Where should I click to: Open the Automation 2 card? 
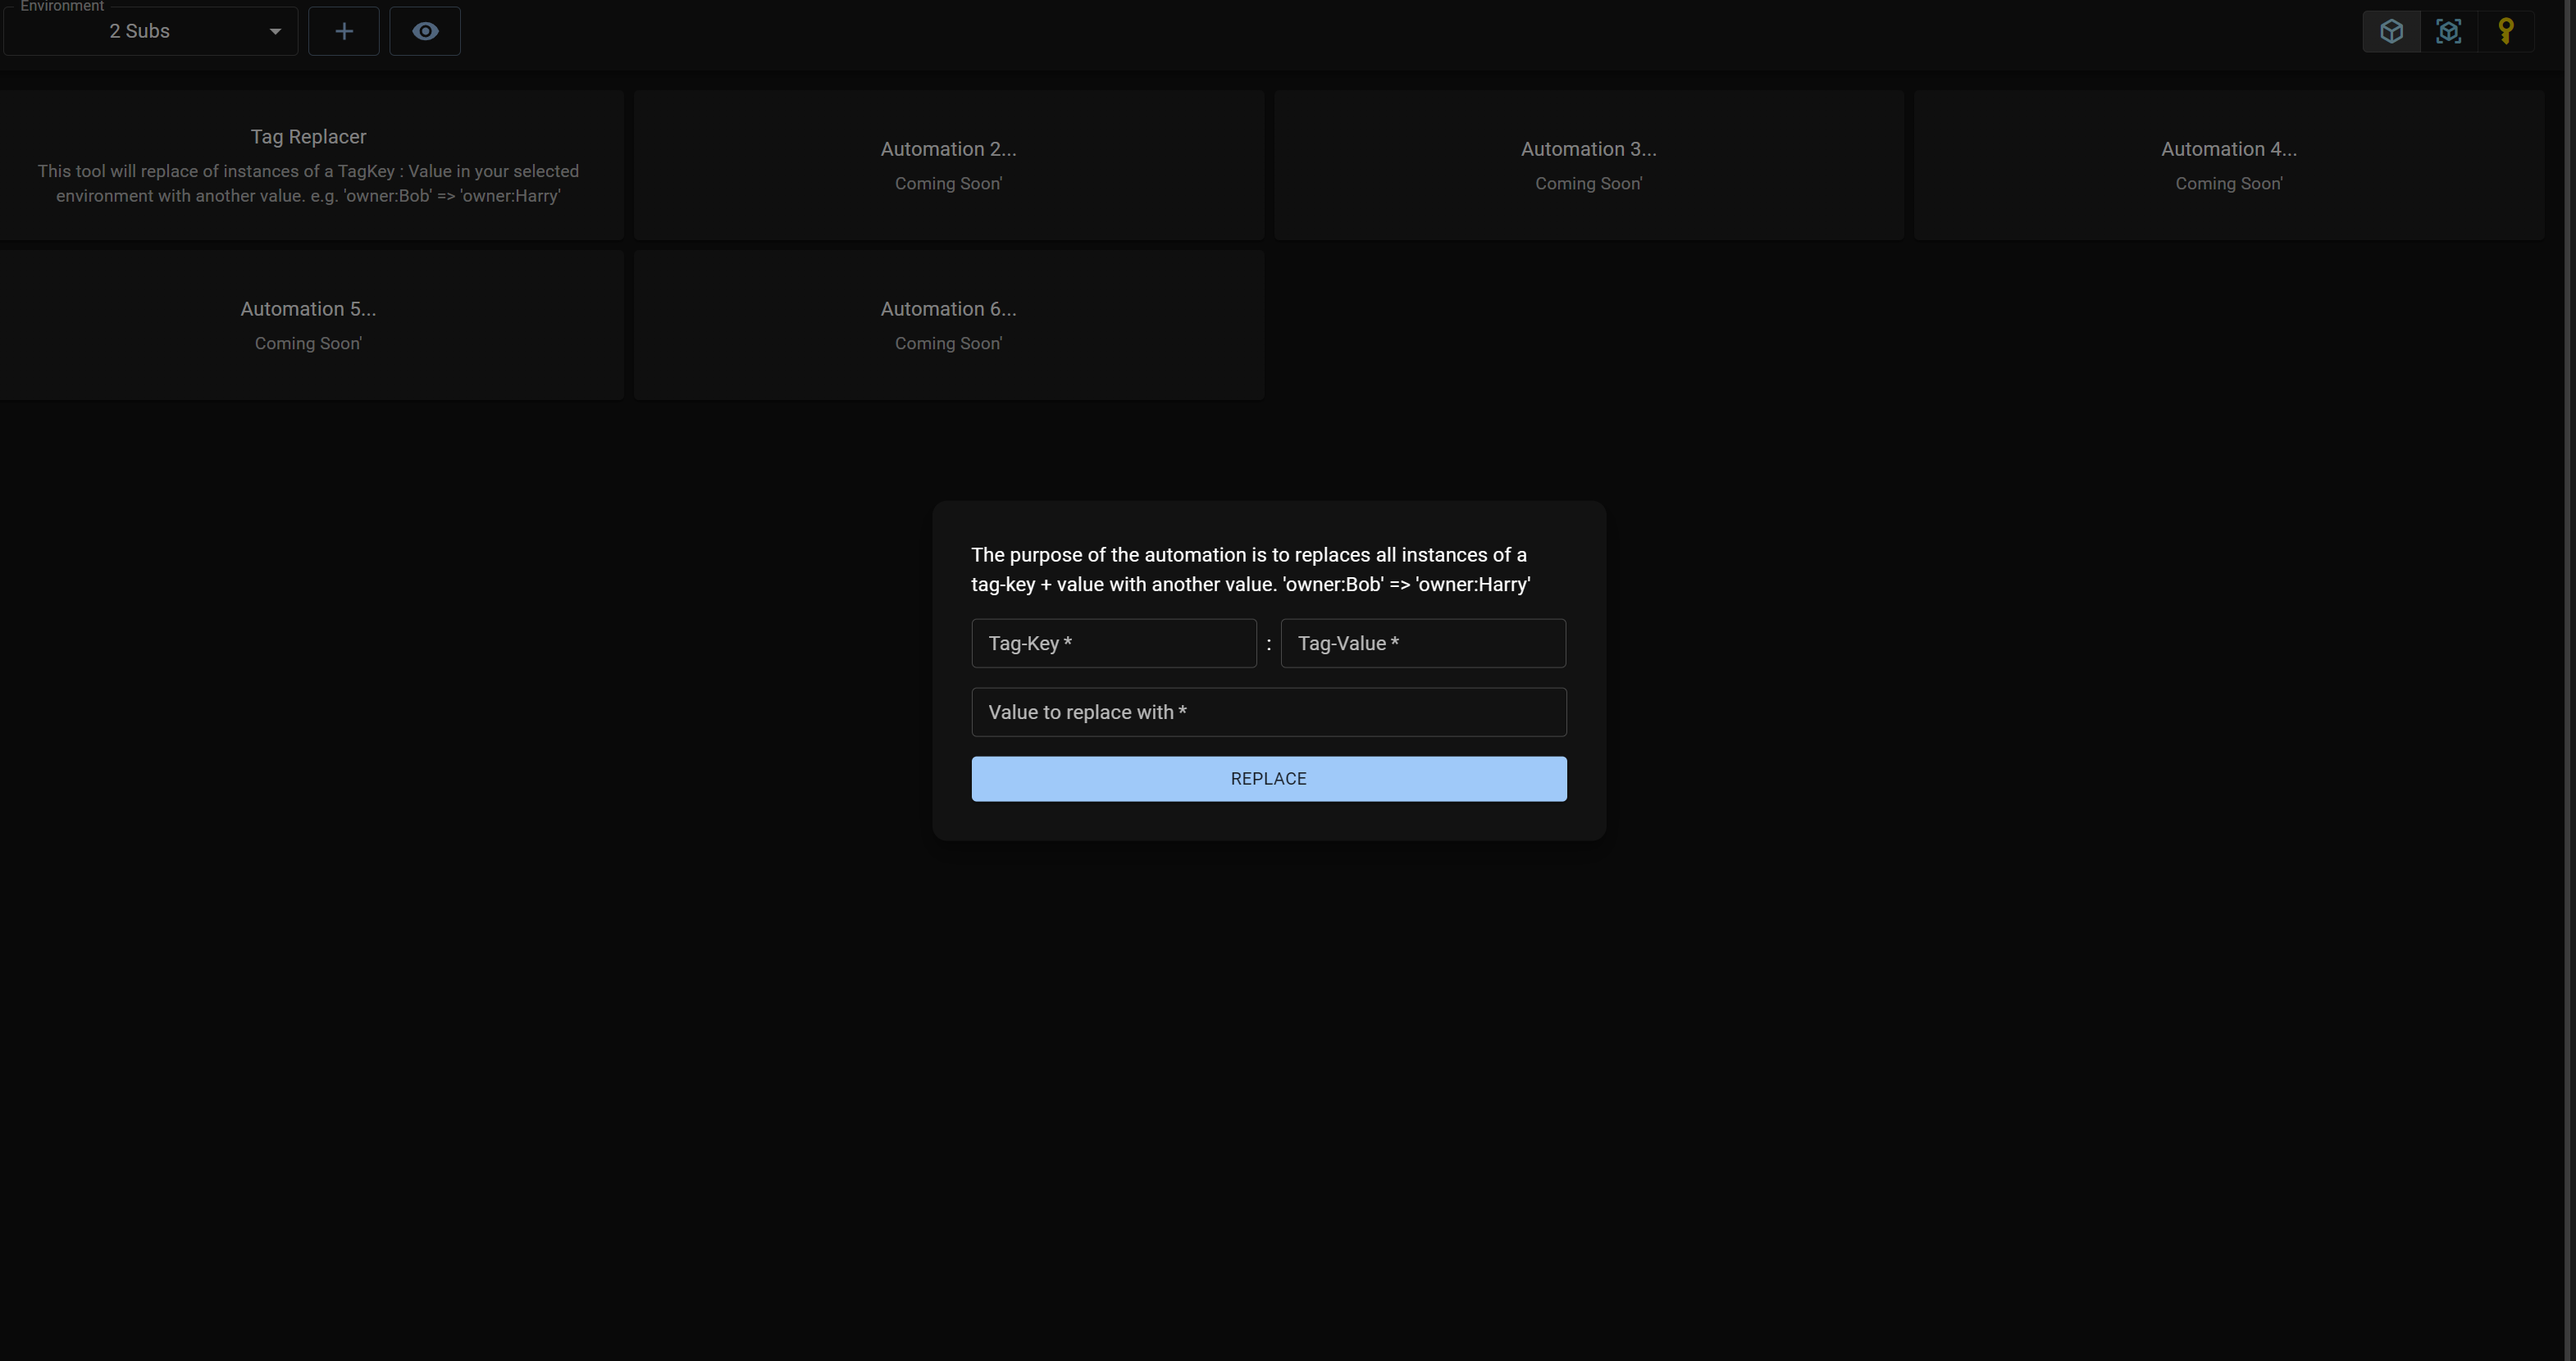click(x=948, y=165)
